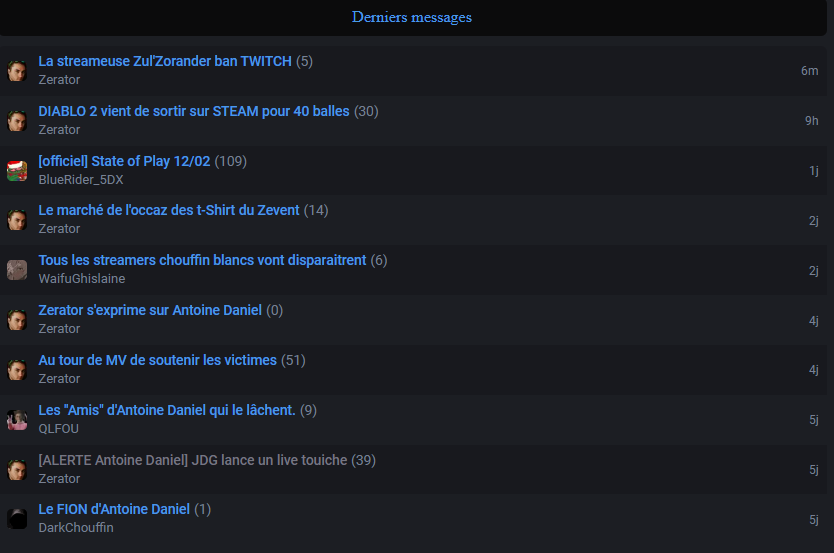834x553 pixels.
Task: Open the [officiel] State of Play 12/02 thread
Action: [x=124, y=161]
